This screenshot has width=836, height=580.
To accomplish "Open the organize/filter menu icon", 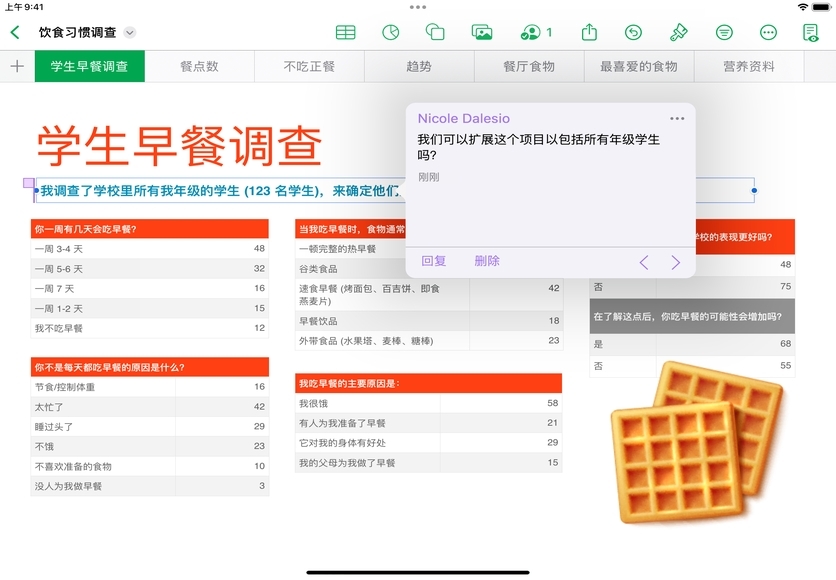I will click(724, 32).
